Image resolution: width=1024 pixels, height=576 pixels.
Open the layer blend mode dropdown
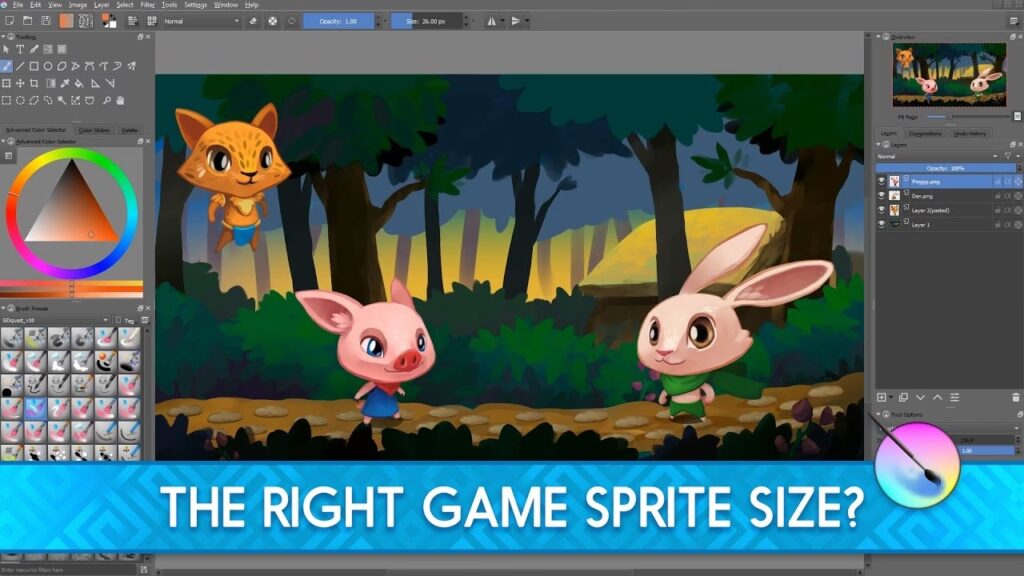click(934, 156)
